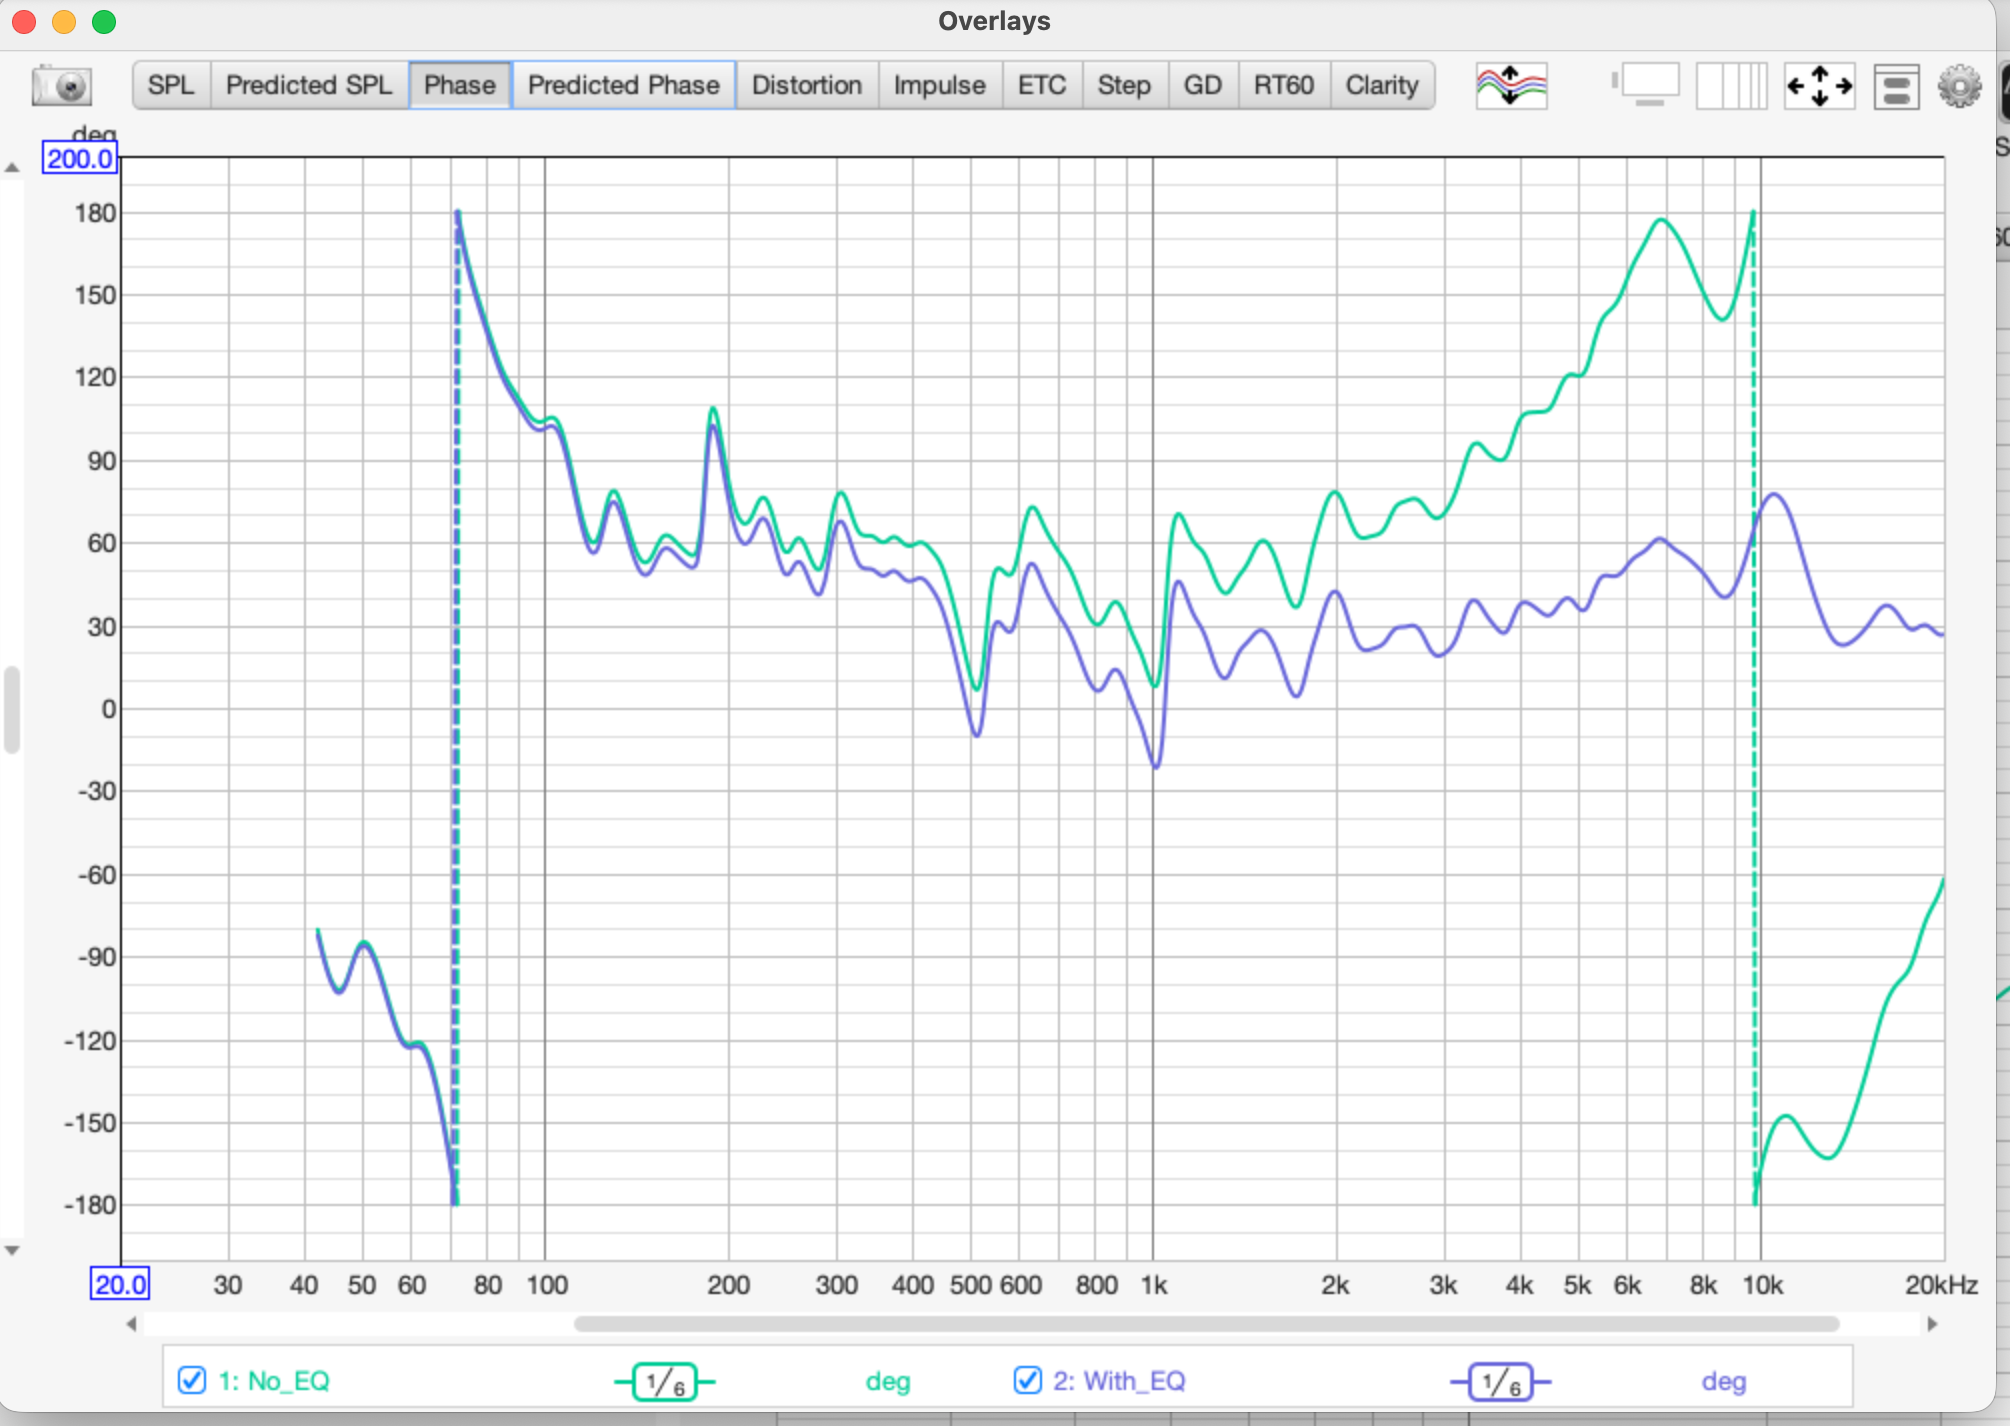Open the graph limits icon
Viewport: 2010px width, 1426px height.
click(1896, 86)
